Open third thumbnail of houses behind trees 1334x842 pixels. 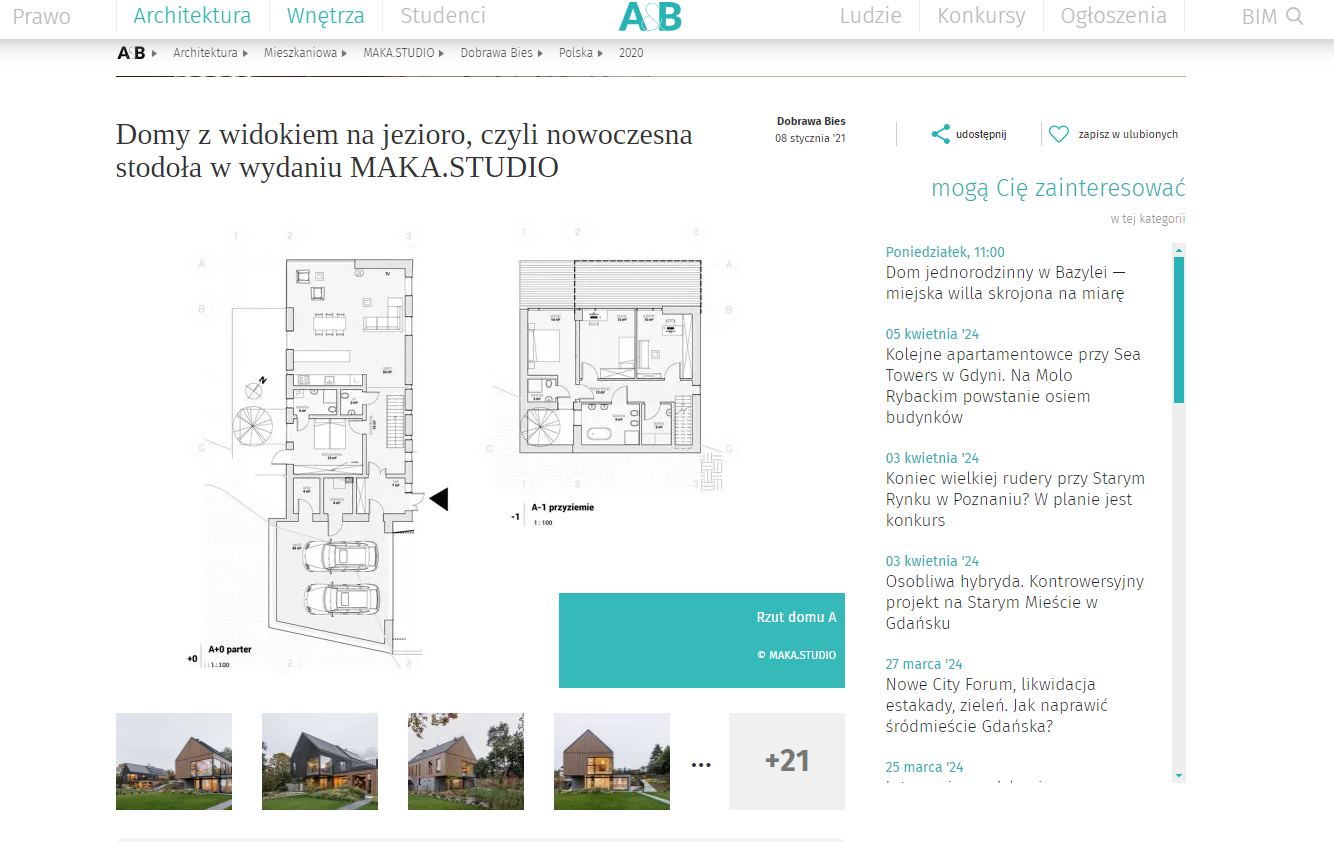click(x=466, y=761)
